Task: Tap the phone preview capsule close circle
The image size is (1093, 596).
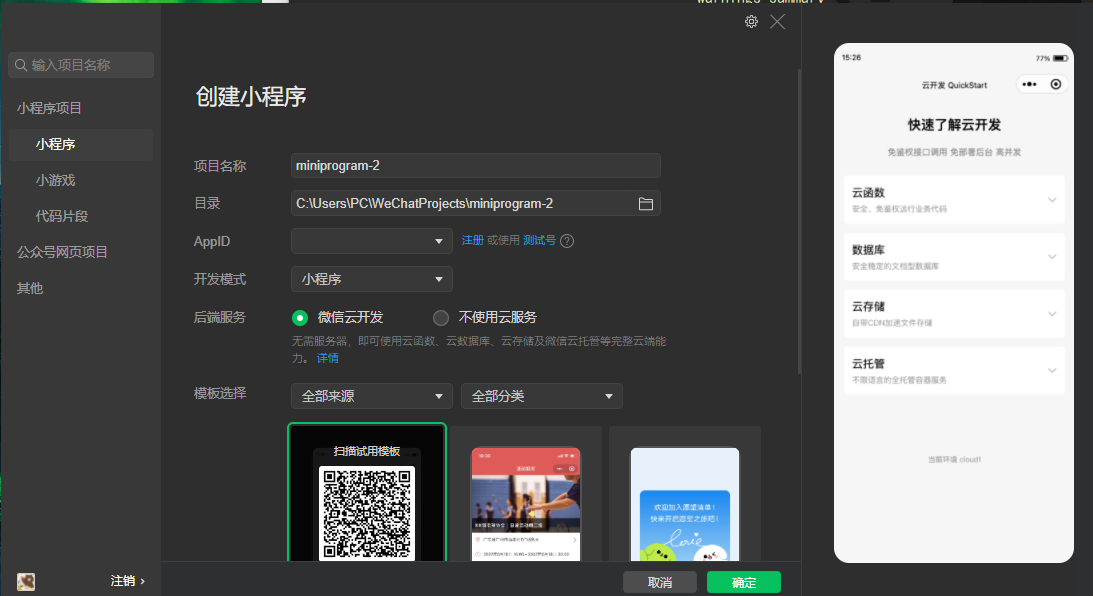Action: click(1056, 84)
